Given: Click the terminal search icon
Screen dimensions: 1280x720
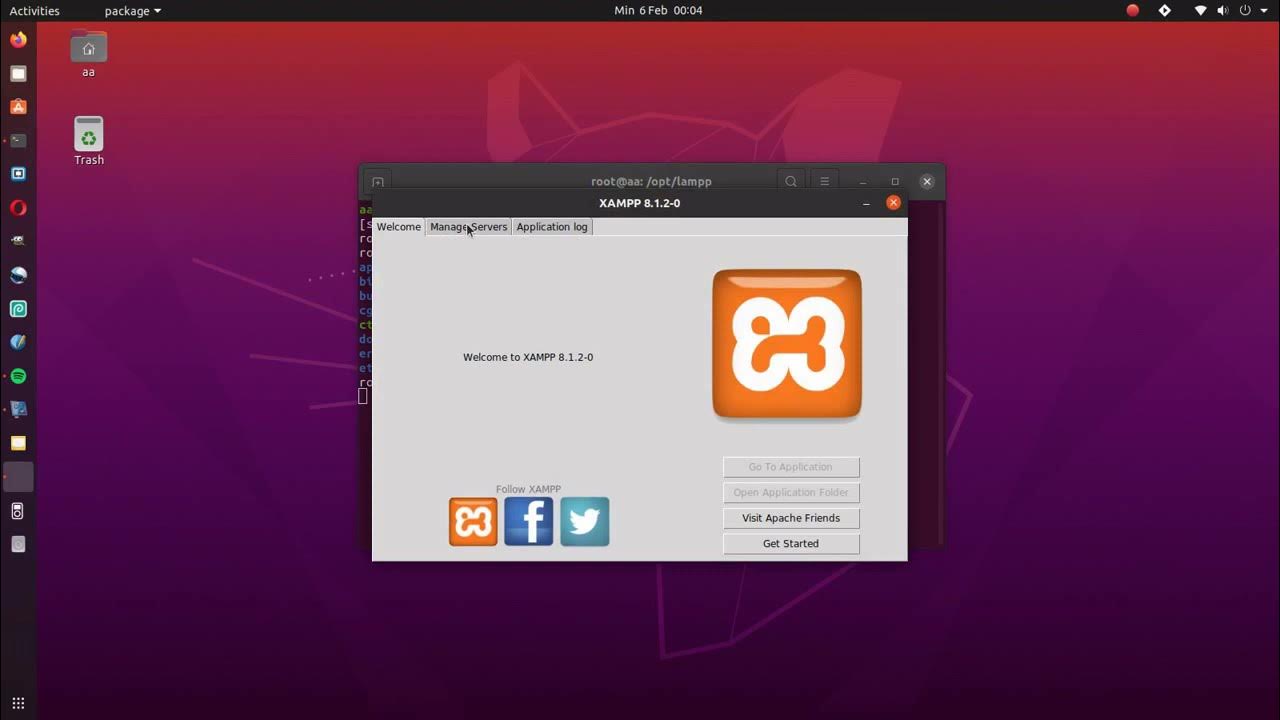Looking at the screenshot, I should click(x=791, y=182).
